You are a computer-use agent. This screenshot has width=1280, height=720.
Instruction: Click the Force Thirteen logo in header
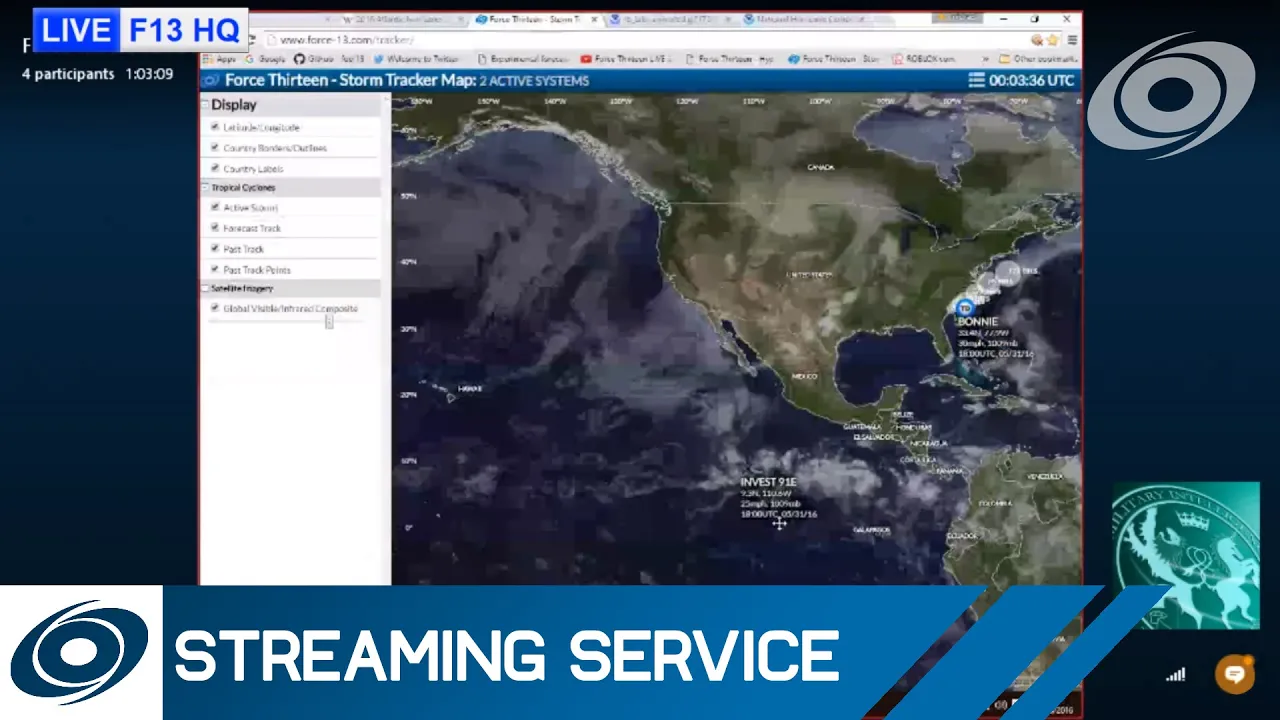point(211,81)
